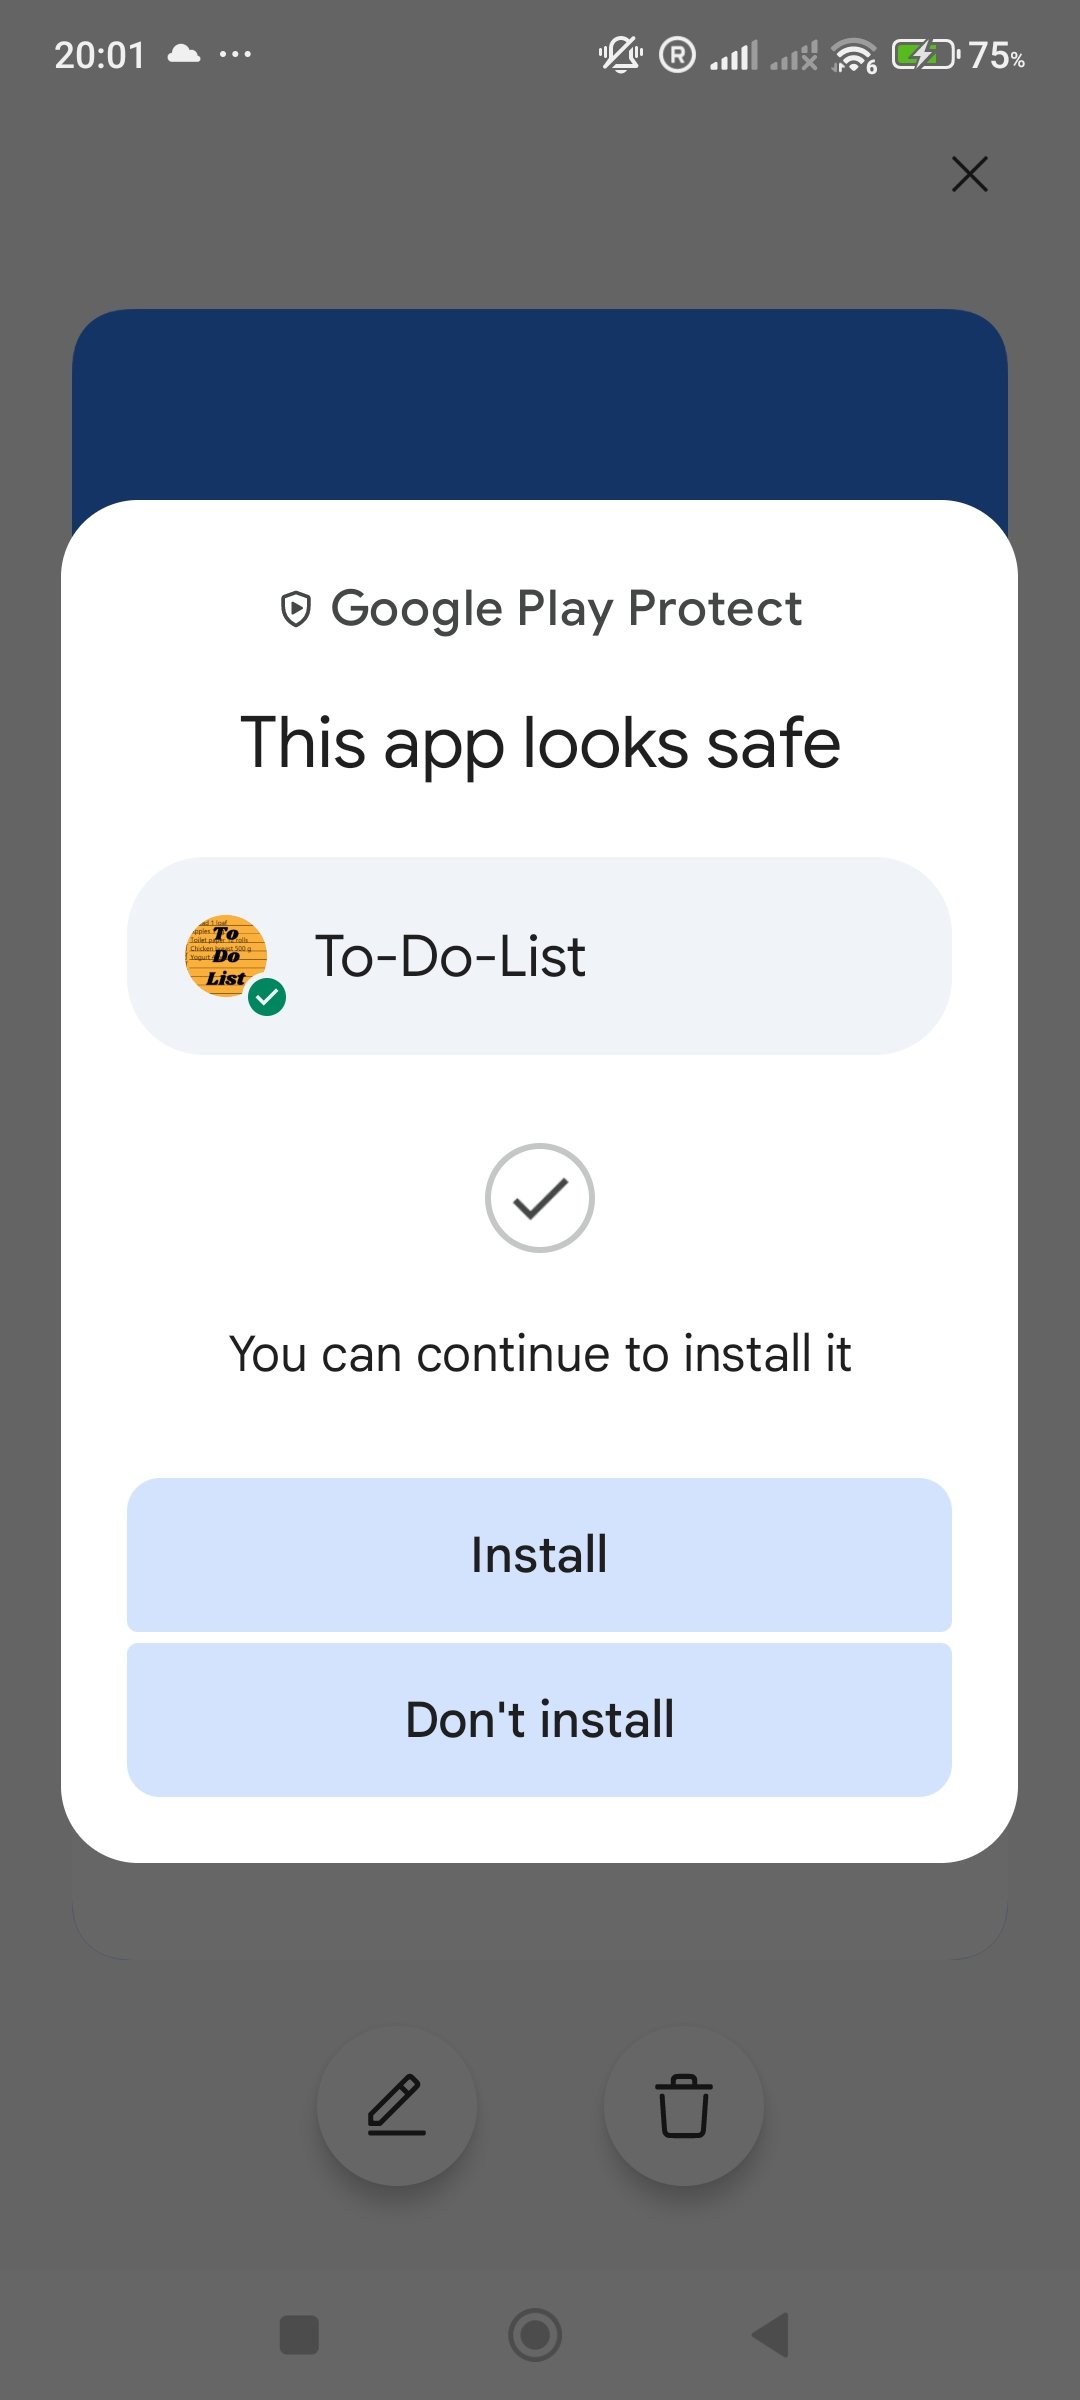Tap the Install button

tap(539, 1555)
